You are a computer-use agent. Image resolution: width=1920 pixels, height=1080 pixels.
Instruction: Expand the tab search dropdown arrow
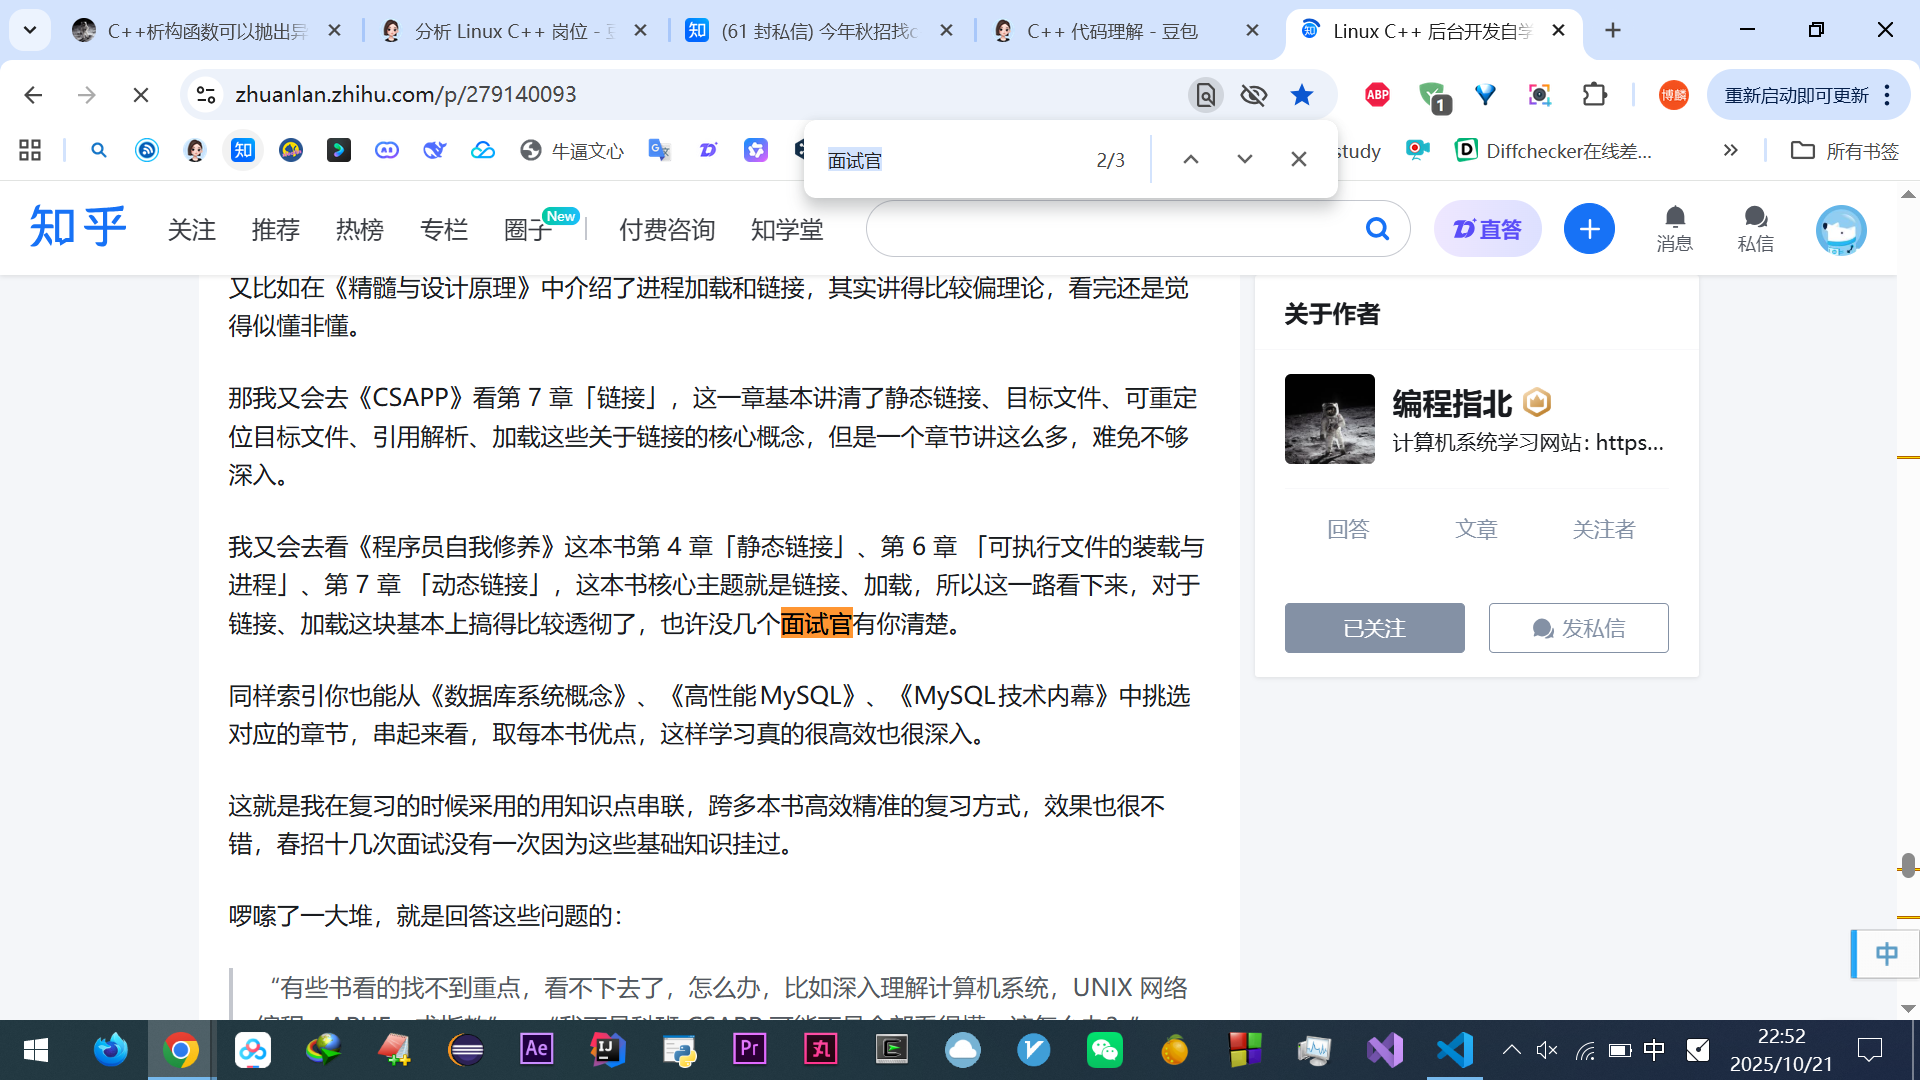pyautogui.click(x=30, y=30)
